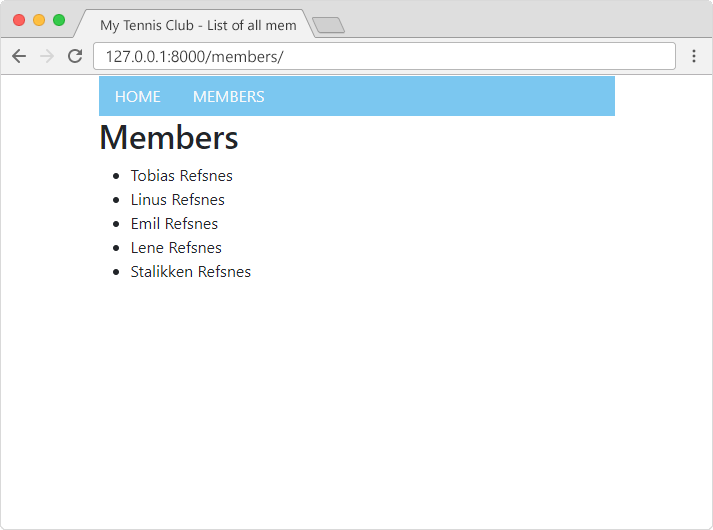Select Tobias Refsnes from the list
This screenshot has width=713, height=530.
pos(181,176)
